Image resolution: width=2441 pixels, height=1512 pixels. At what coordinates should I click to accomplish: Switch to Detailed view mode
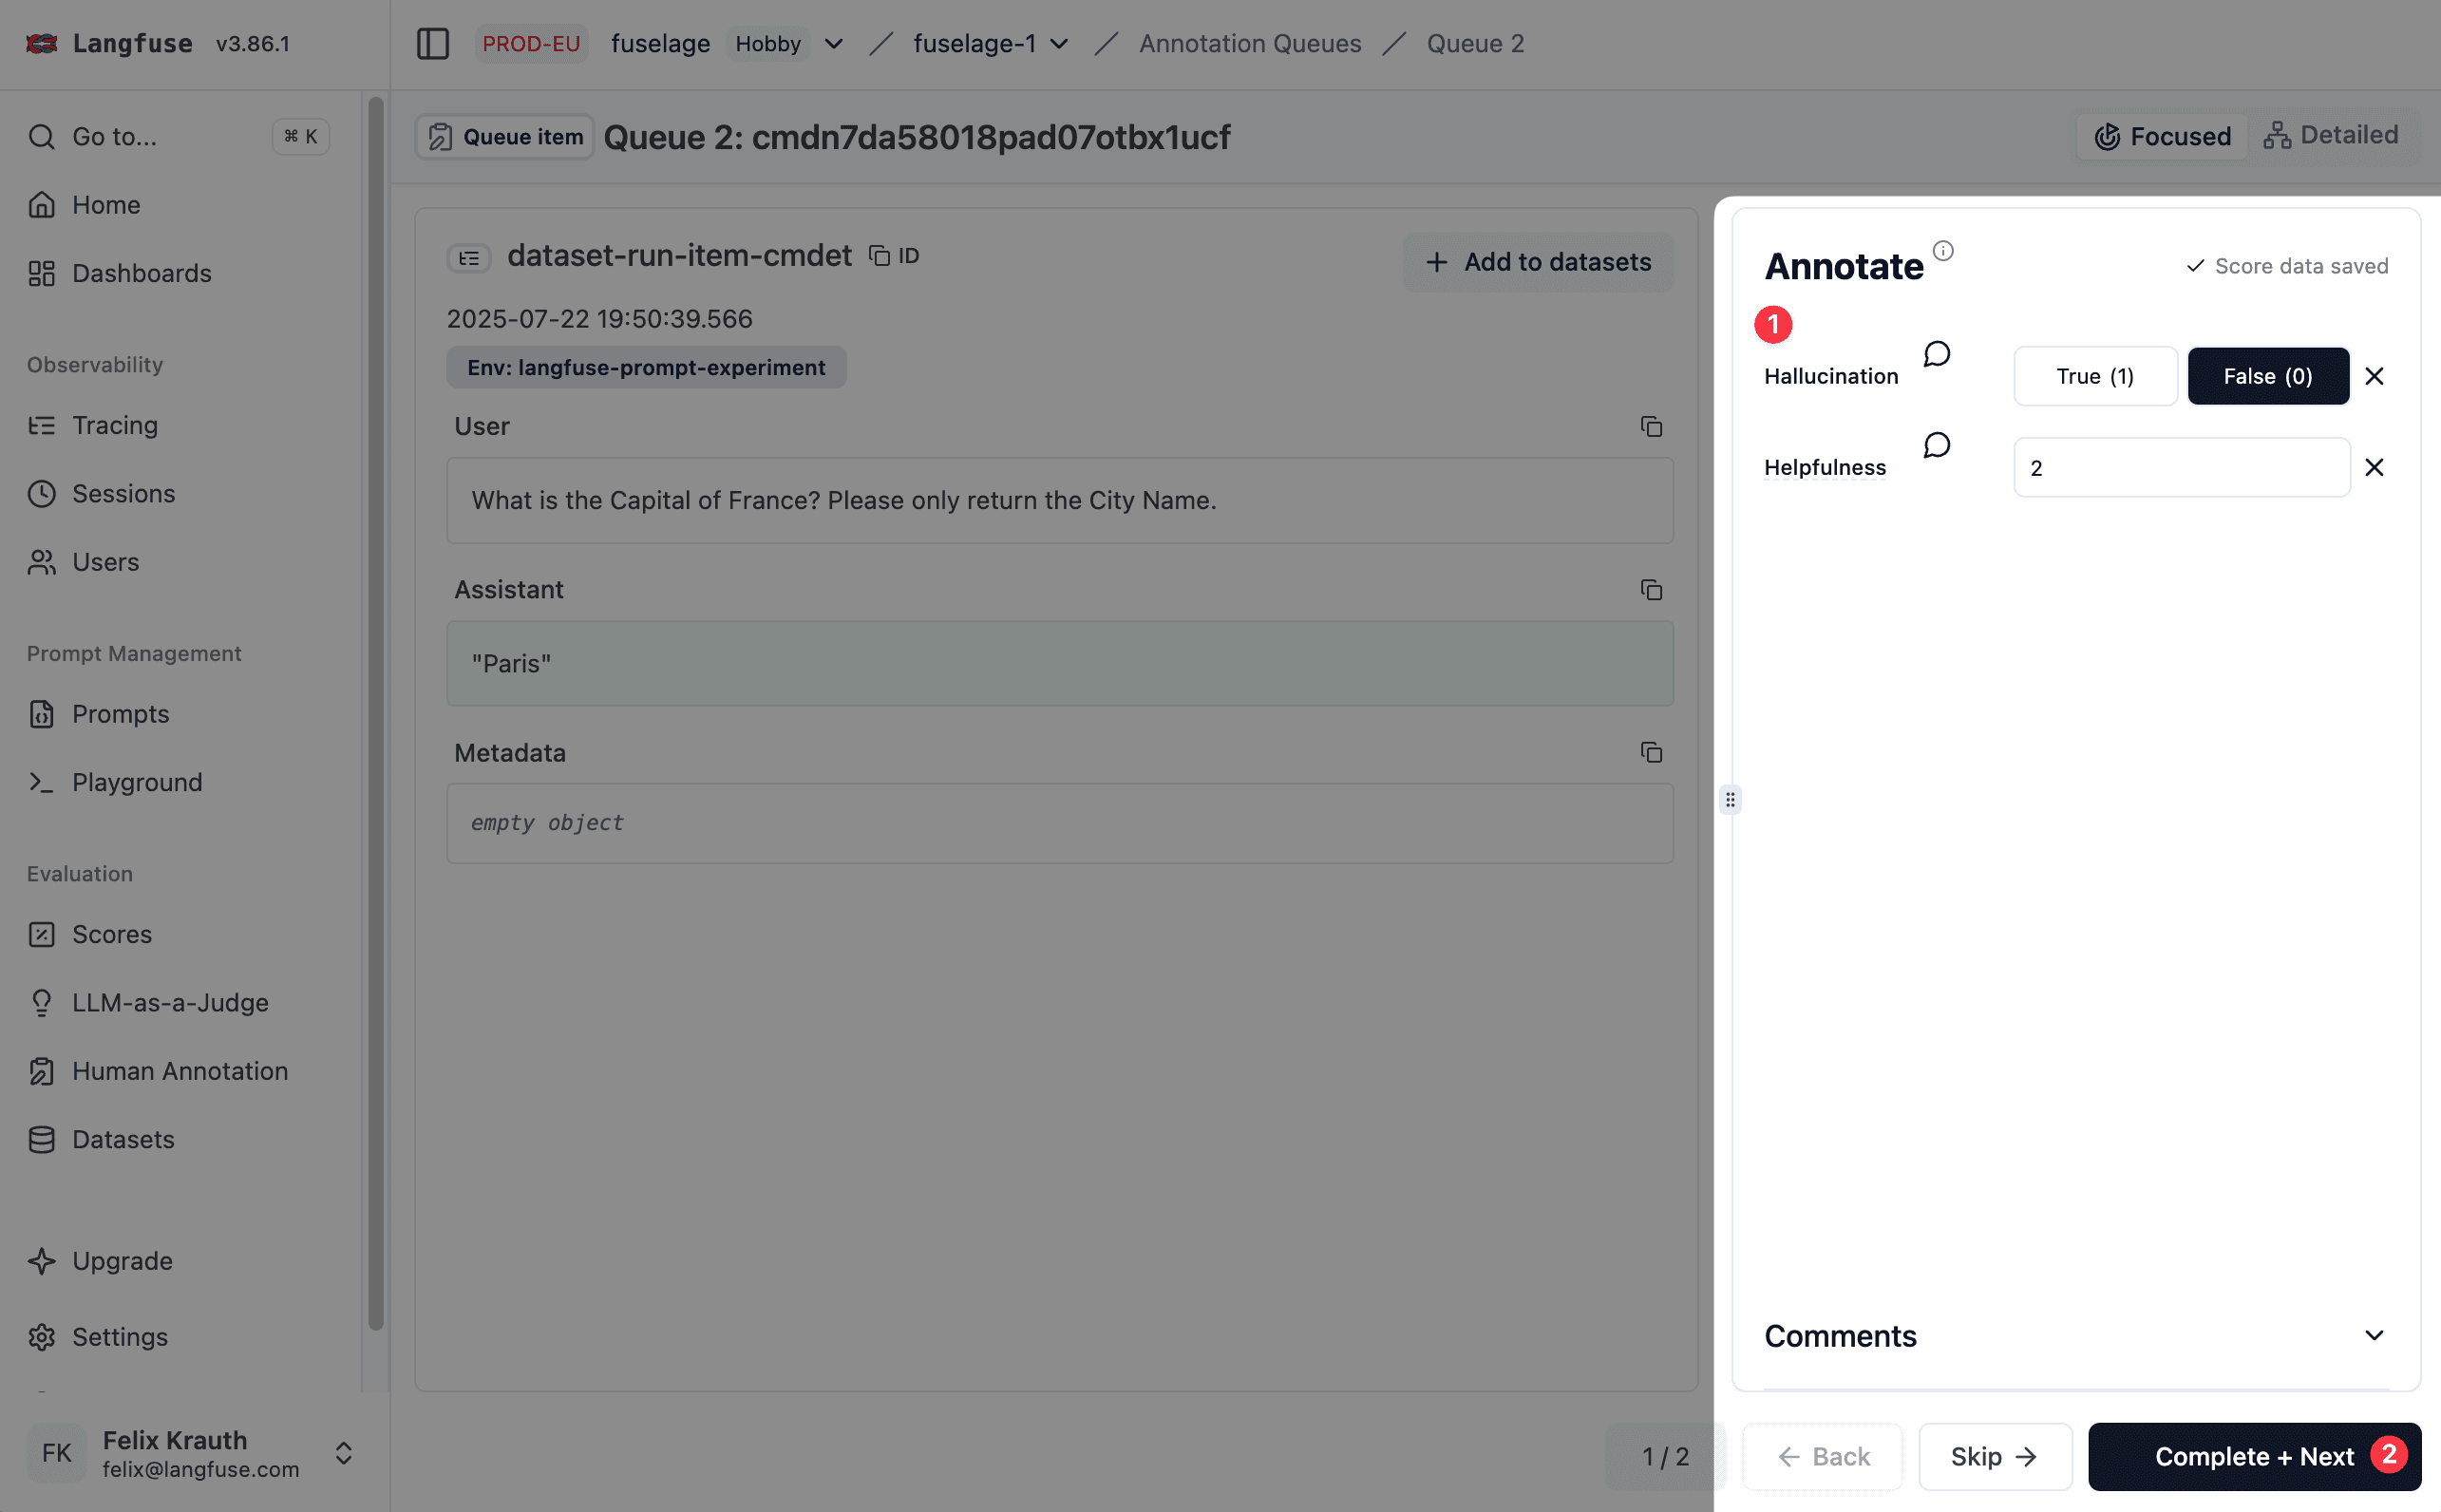coord(2331,135)
